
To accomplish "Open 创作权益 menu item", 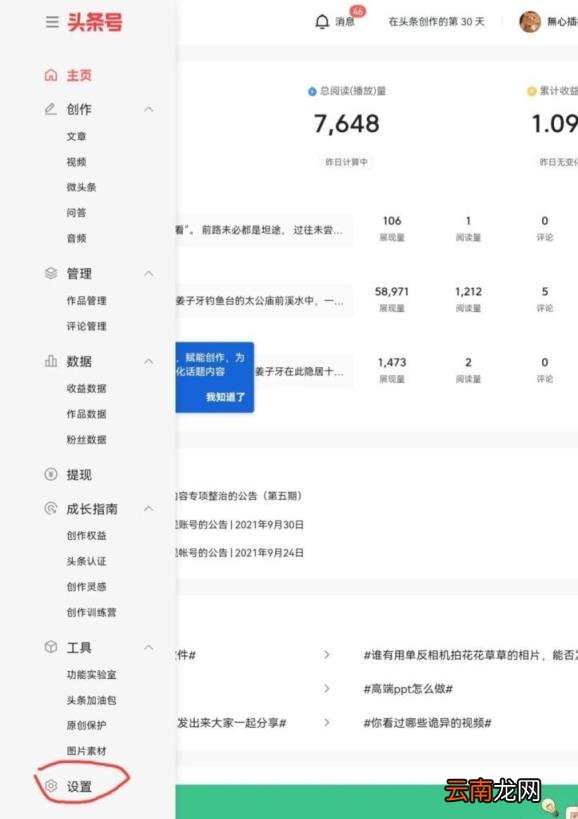I will pos(86,536).
